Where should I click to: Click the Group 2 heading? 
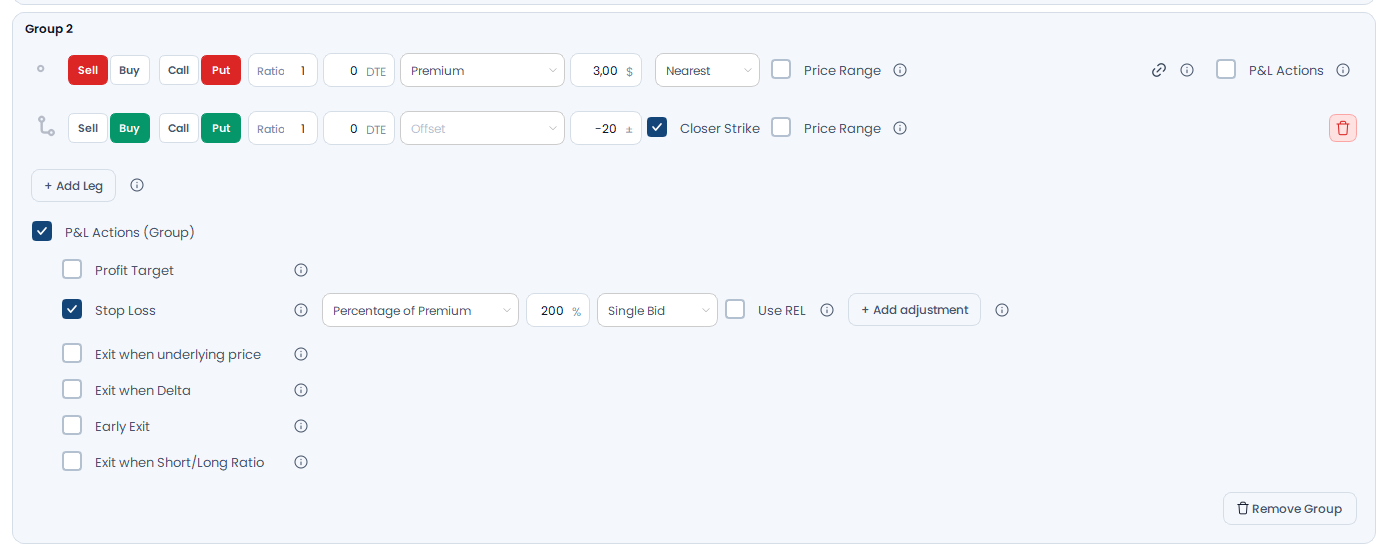coord(49,29)
